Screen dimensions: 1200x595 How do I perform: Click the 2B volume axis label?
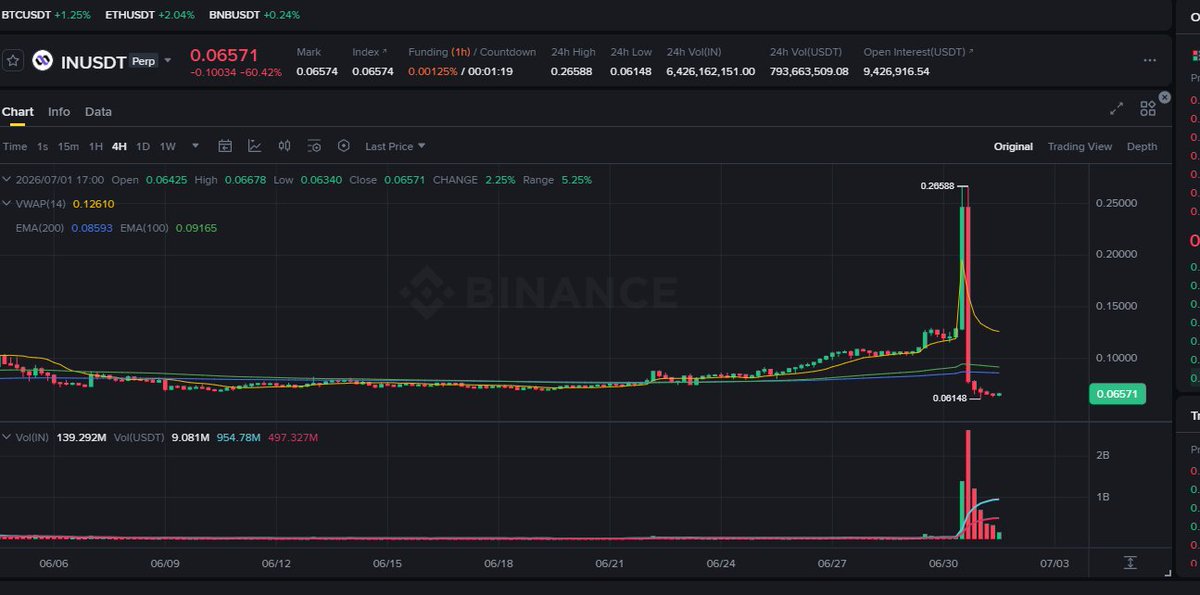1103,455
